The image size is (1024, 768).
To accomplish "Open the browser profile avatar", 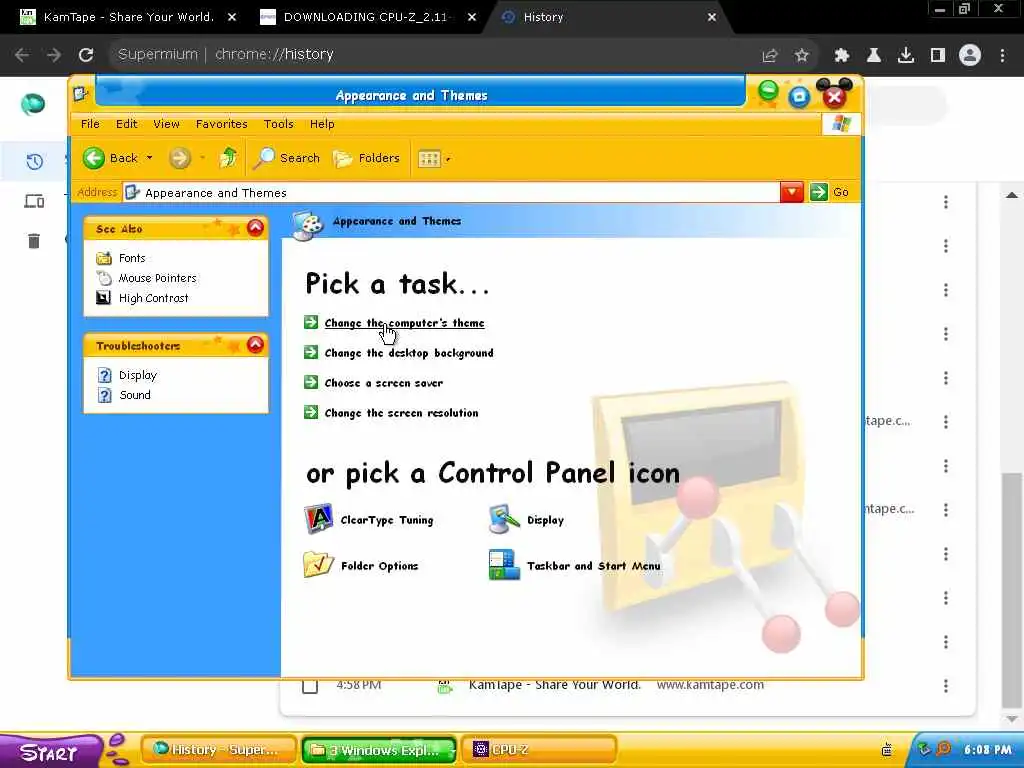I will [x=970, y=56].
